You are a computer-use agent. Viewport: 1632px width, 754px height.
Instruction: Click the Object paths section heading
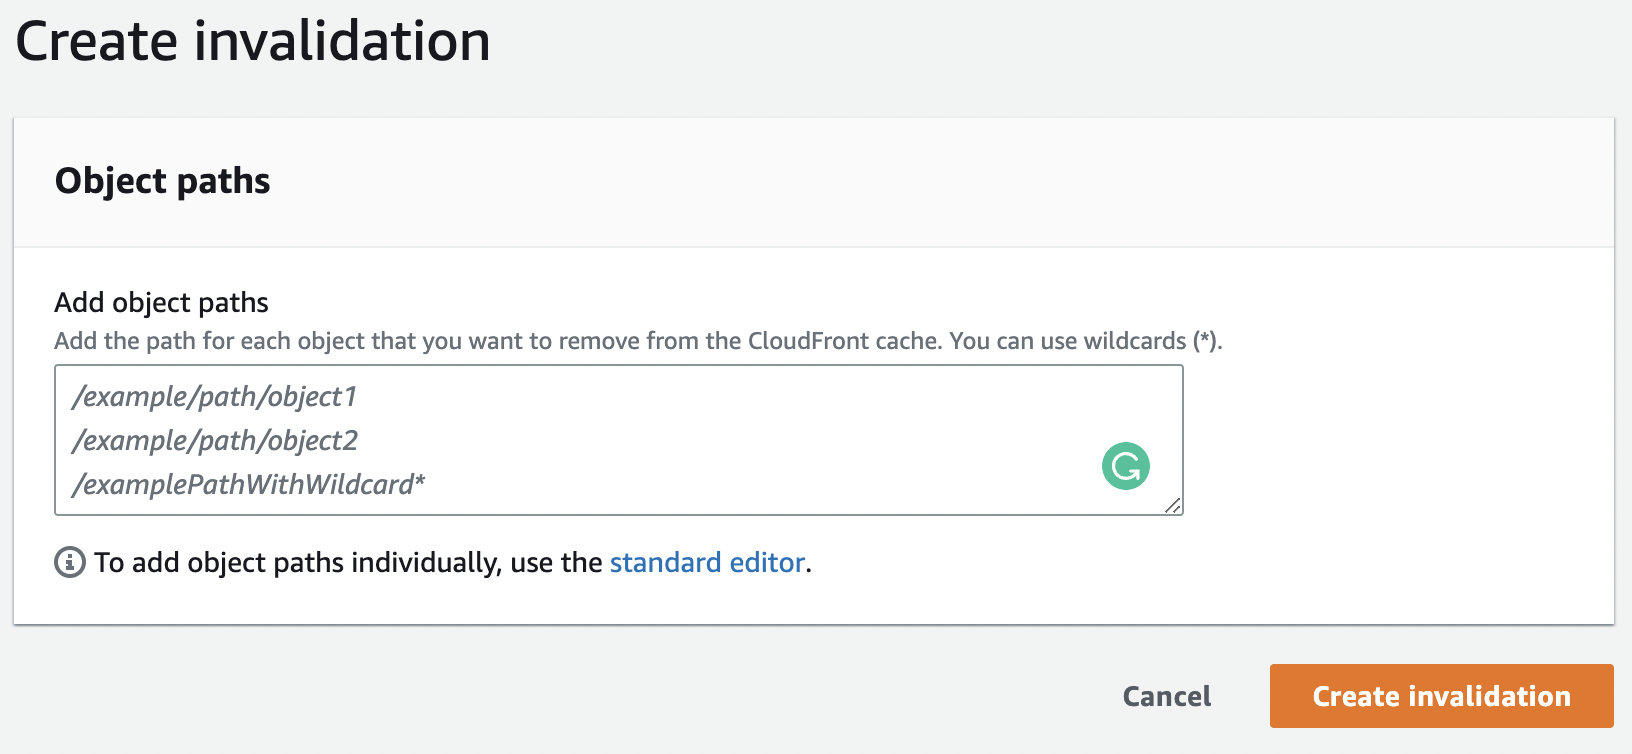point(162,181)
